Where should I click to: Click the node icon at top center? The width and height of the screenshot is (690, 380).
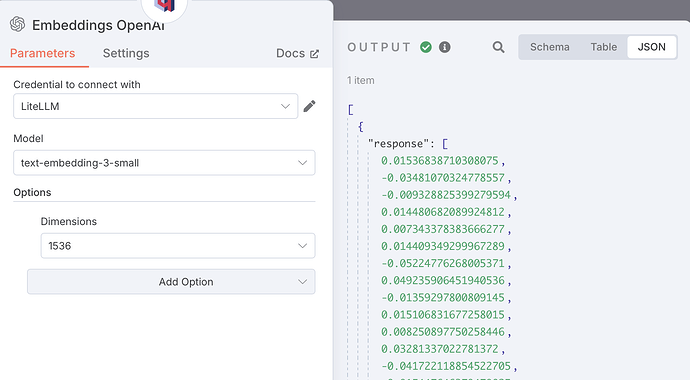[165, 5]
